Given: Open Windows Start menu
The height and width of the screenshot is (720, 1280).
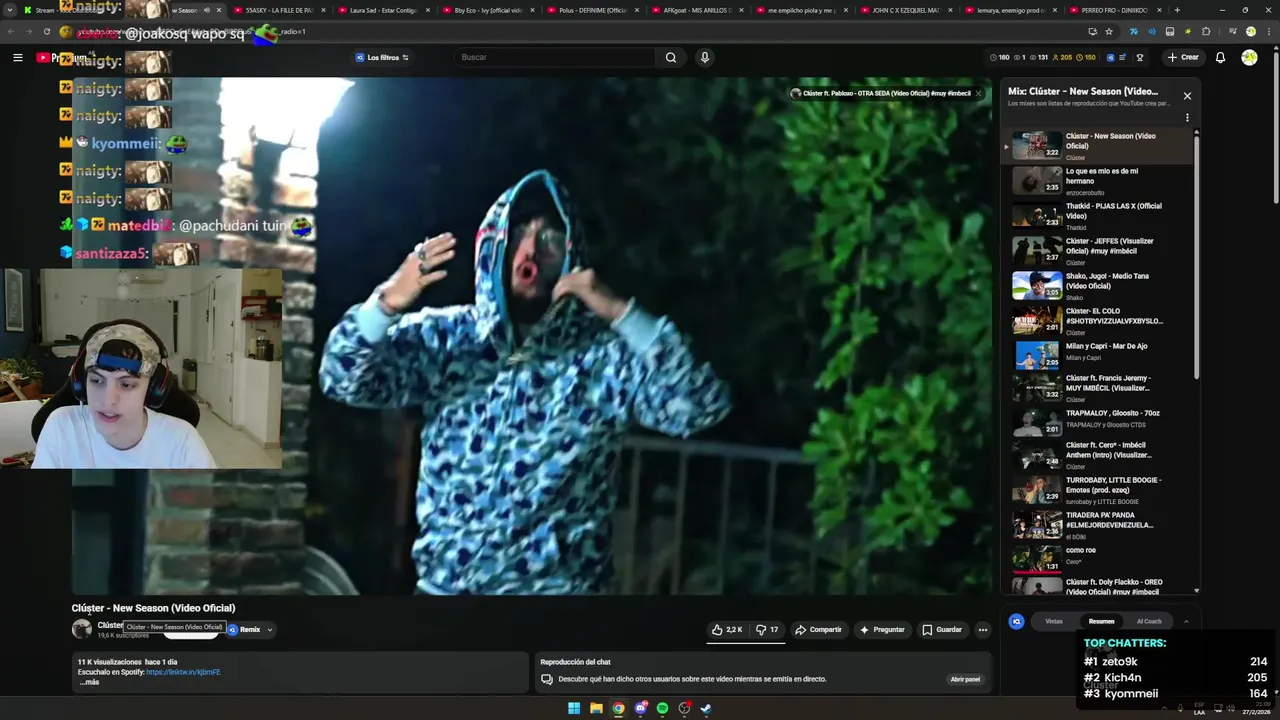Looking at the screenshot, I should pos(574,708).
